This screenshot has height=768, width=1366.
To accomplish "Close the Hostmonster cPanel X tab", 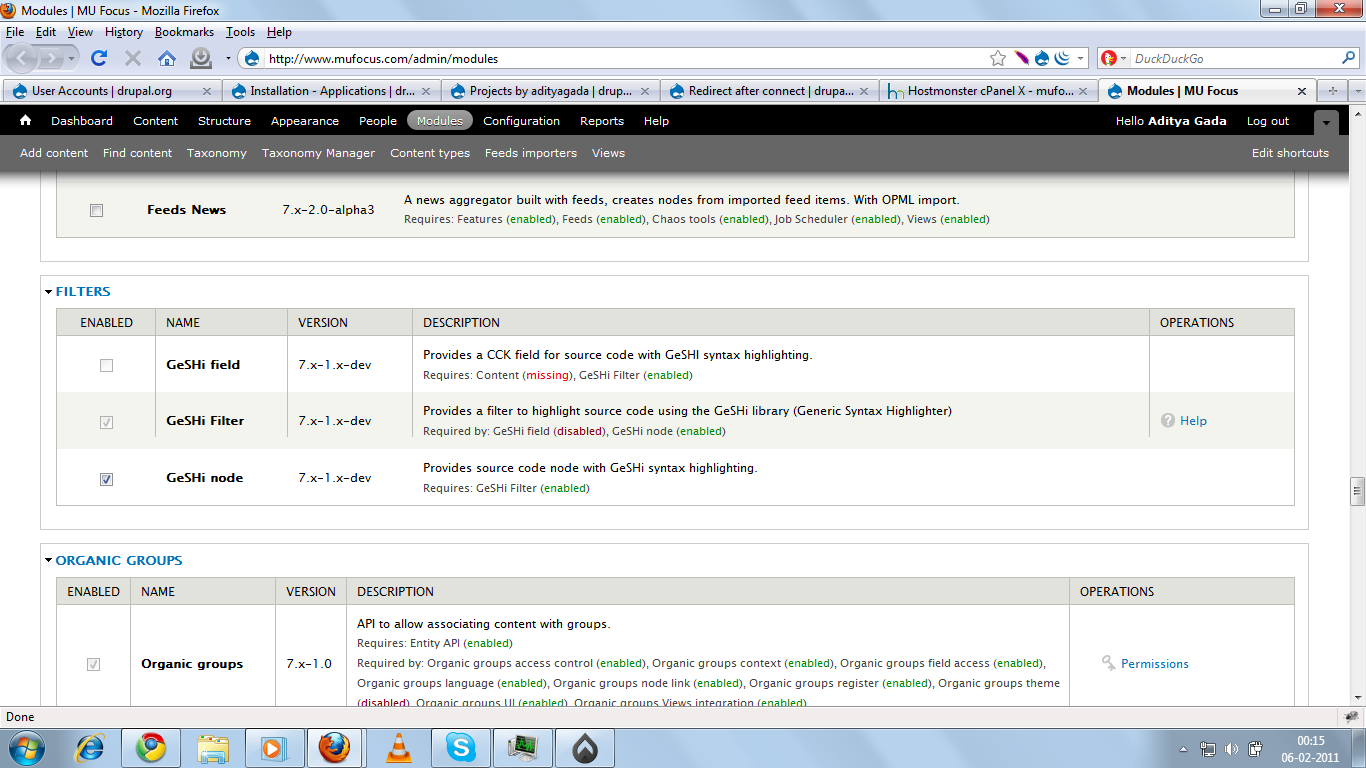I will click(x=1083, y=91).
